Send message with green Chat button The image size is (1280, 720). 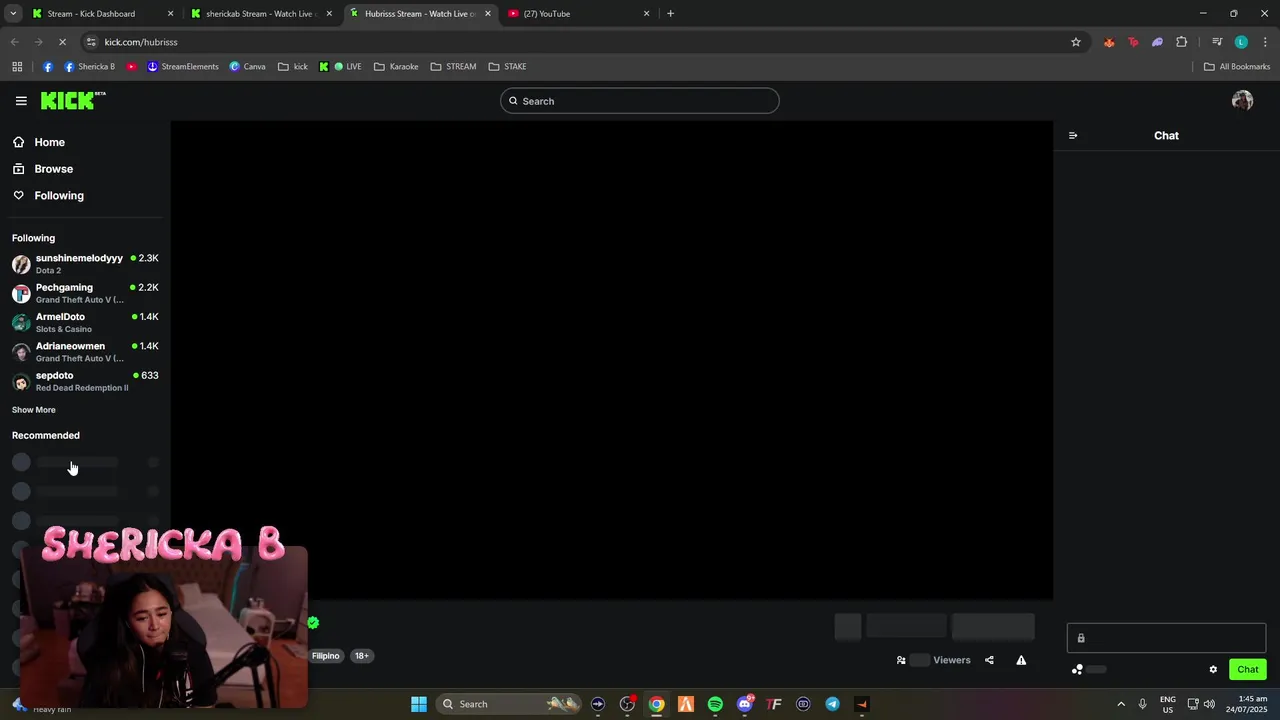pos(1248,669)
